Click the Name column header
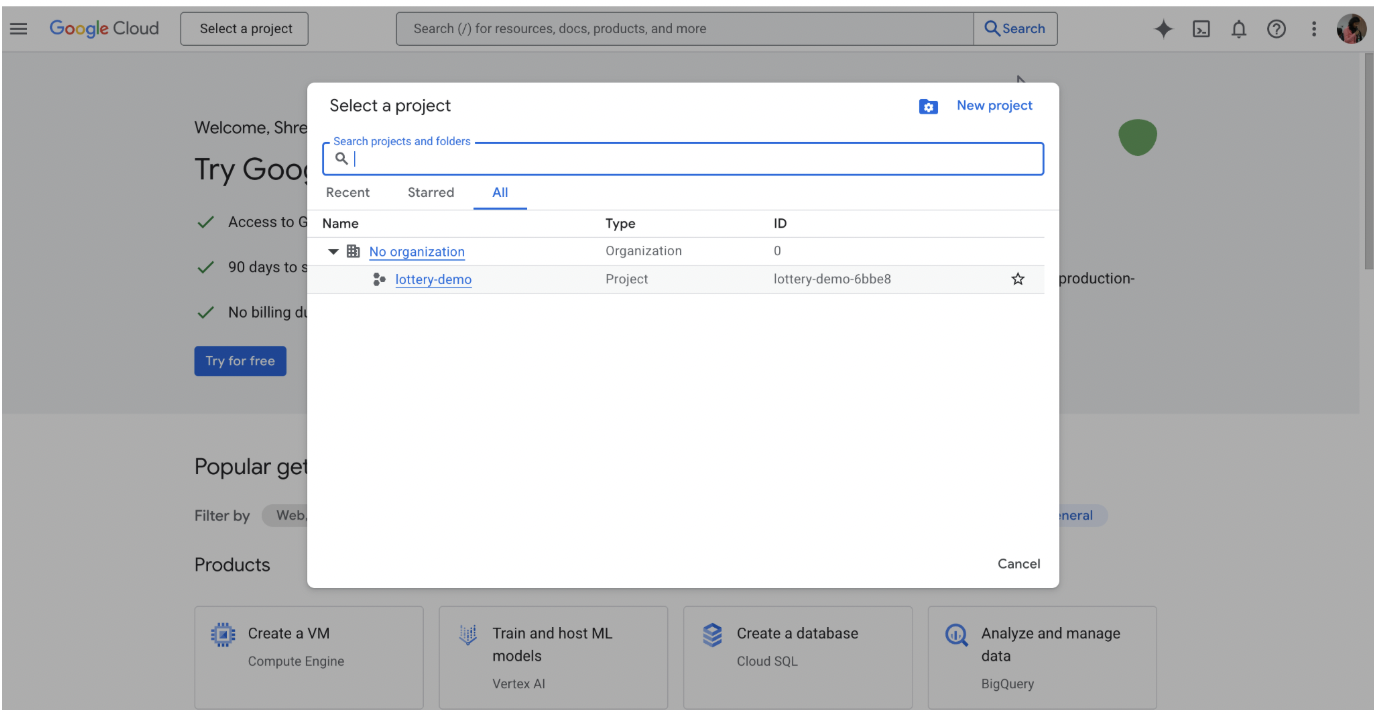This screenshot has height=714, width=1376. coord(340,224)
